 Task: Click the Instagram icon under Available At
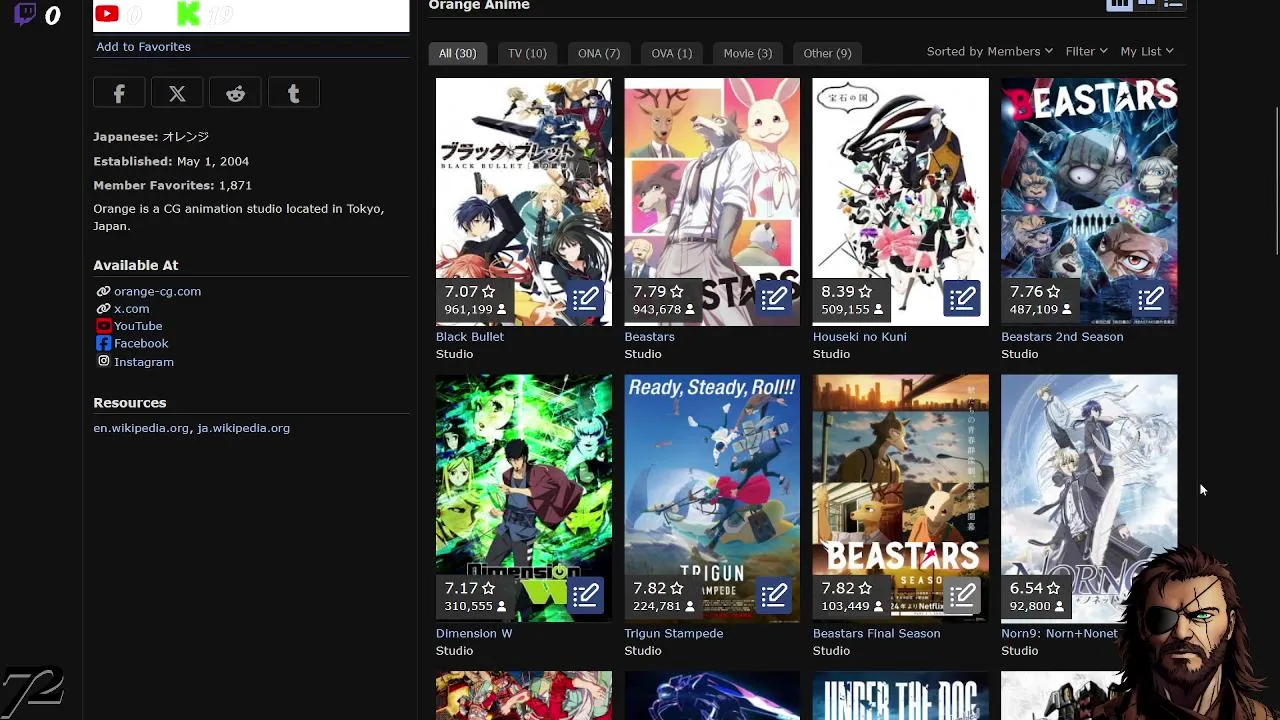click(x=103, y=361)
